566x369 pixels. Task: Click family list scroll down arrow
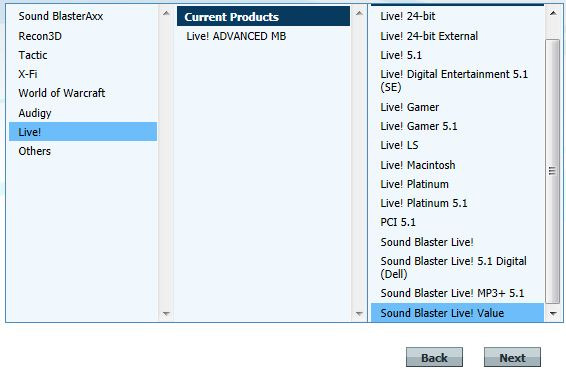click(166, 314)
